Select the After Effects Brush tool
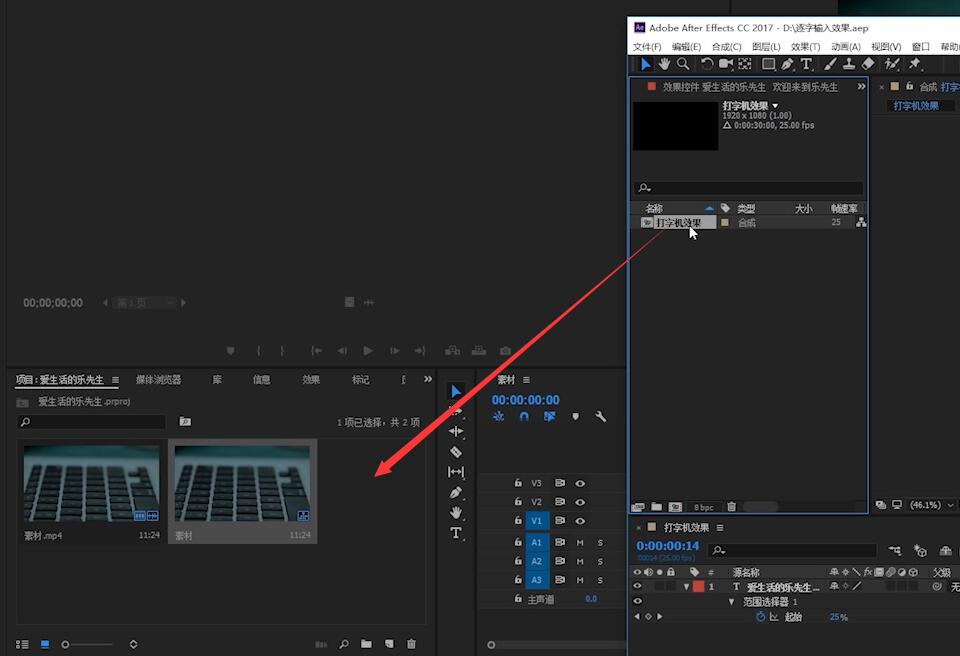Image resolution: width=960 pixels, height=656 pixels. [830, 64]
